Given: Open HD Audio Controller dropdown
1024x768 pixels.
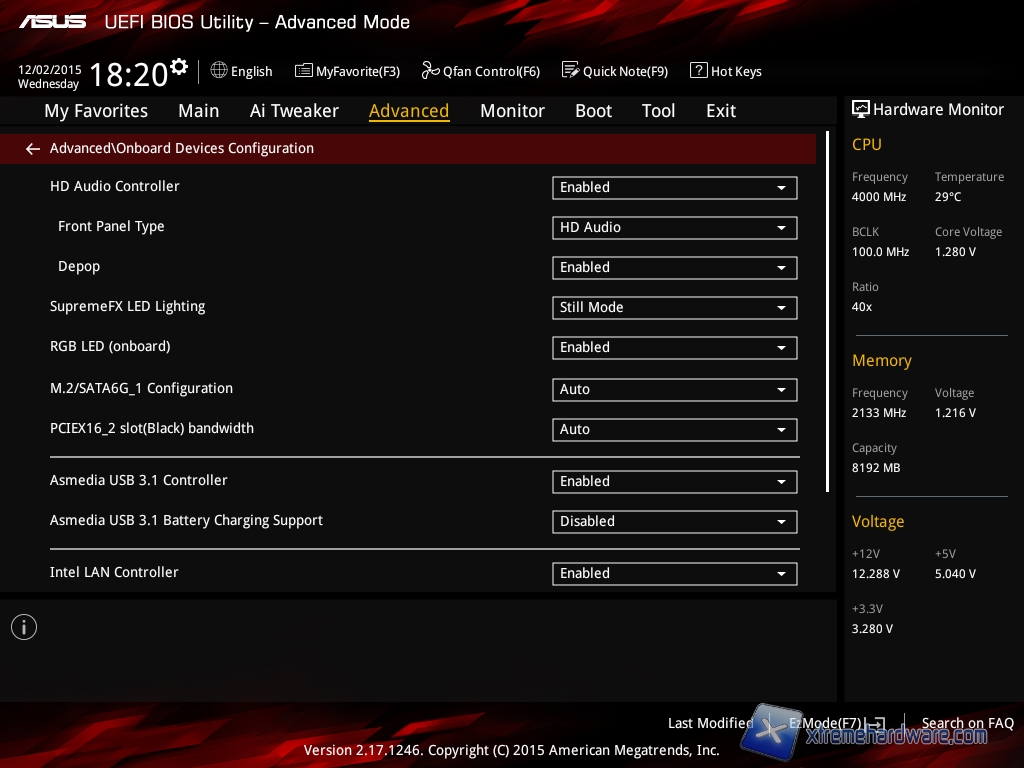Looking at the screenshot, I should pos(674,188).
